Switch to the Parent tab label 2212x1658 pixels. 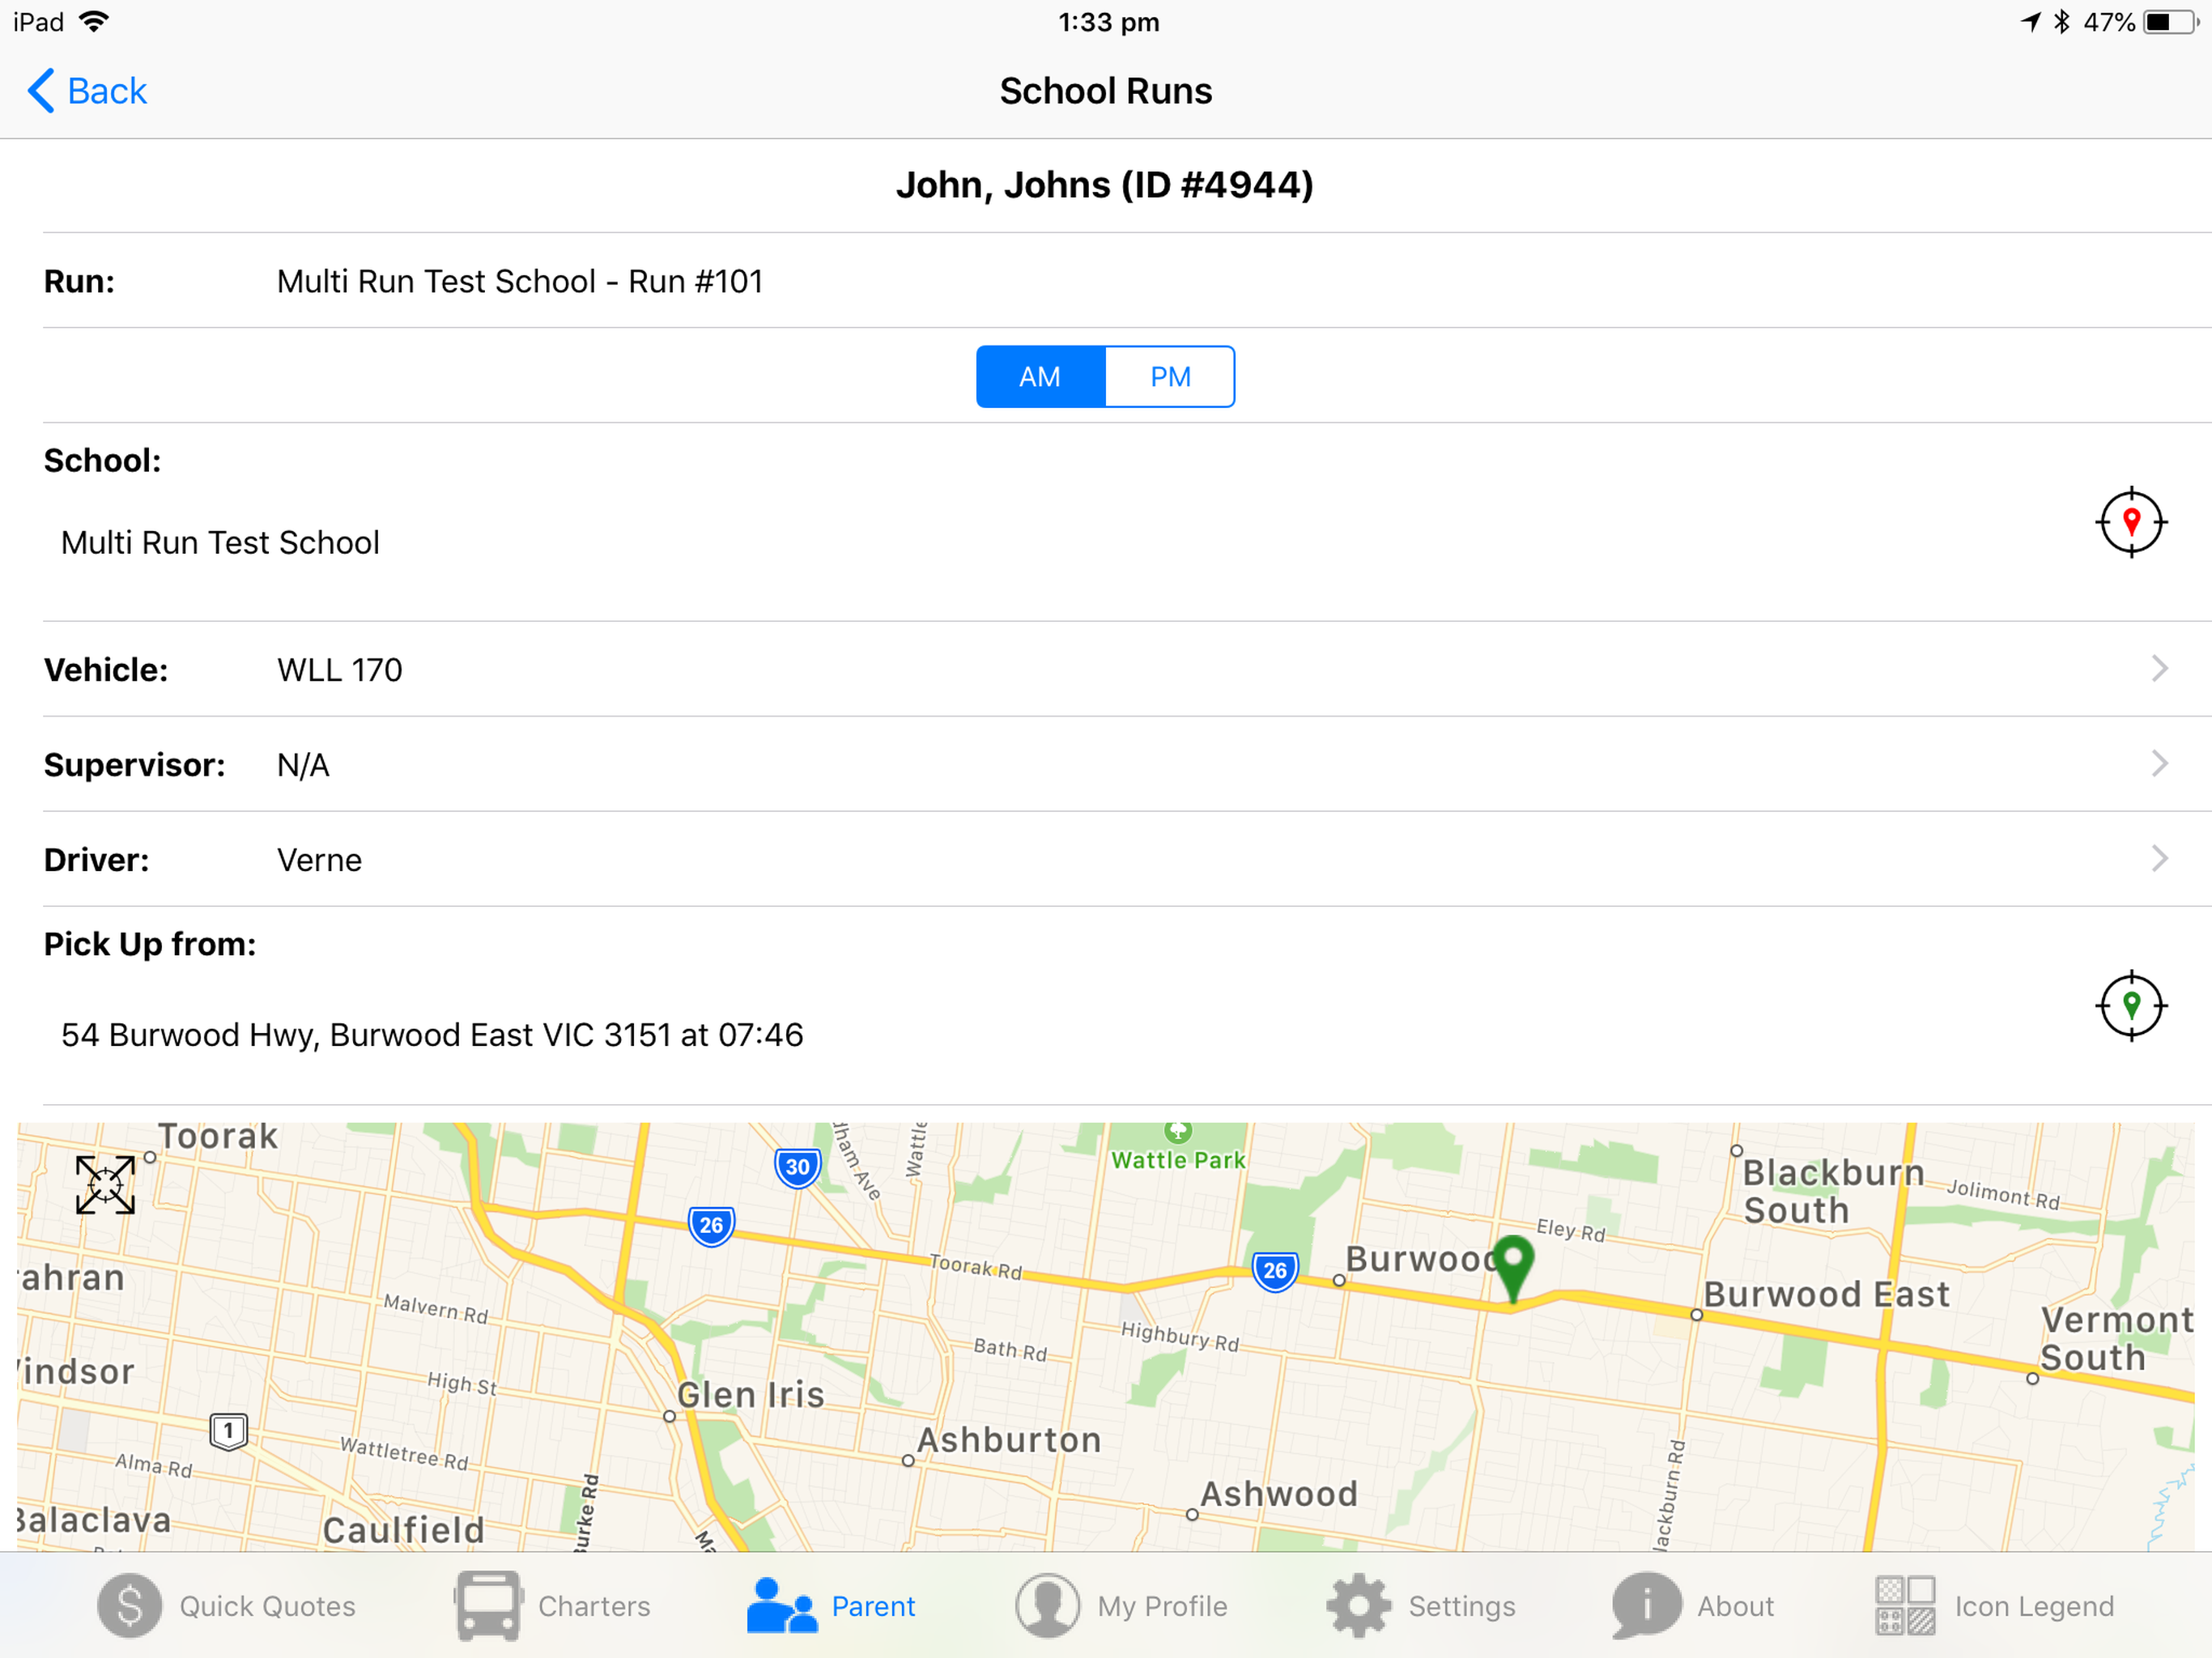[873, 1606]
